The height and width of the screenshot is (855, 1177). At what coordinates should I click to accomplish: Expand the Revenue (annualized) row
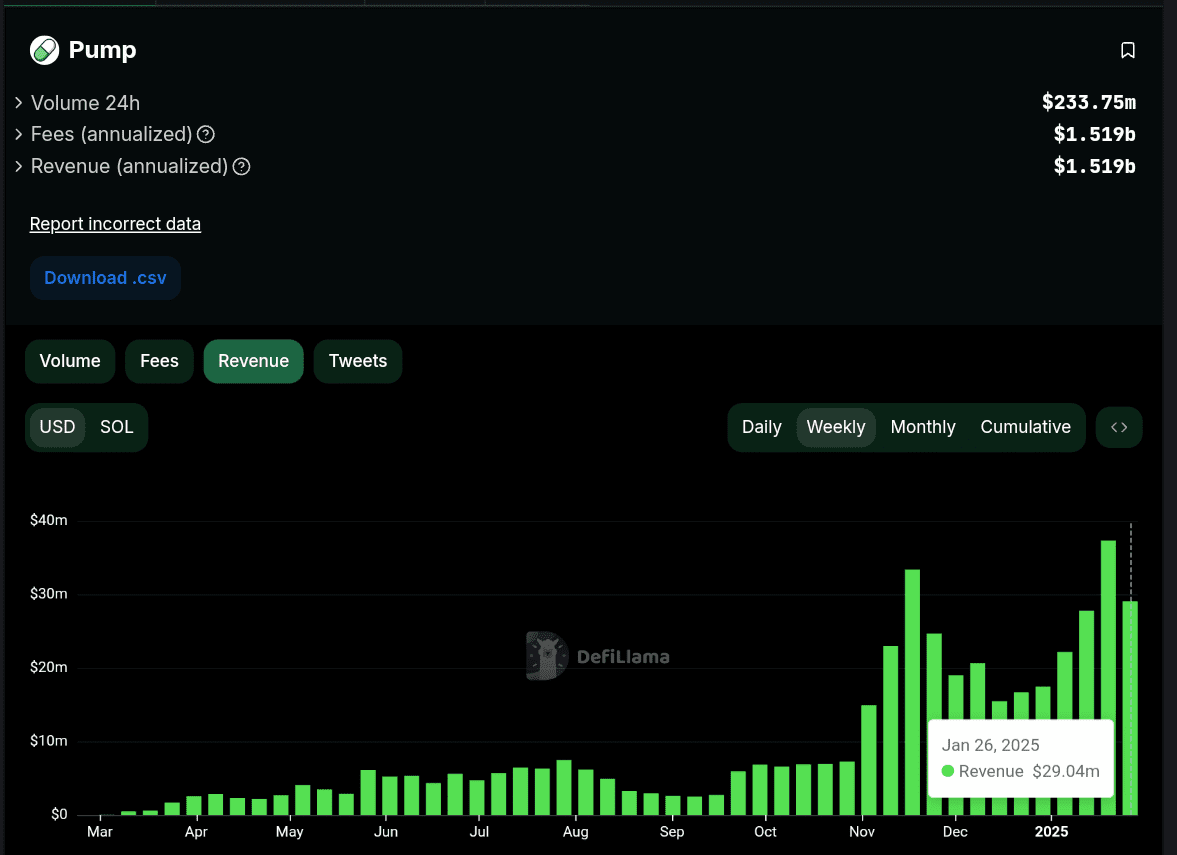19,166
